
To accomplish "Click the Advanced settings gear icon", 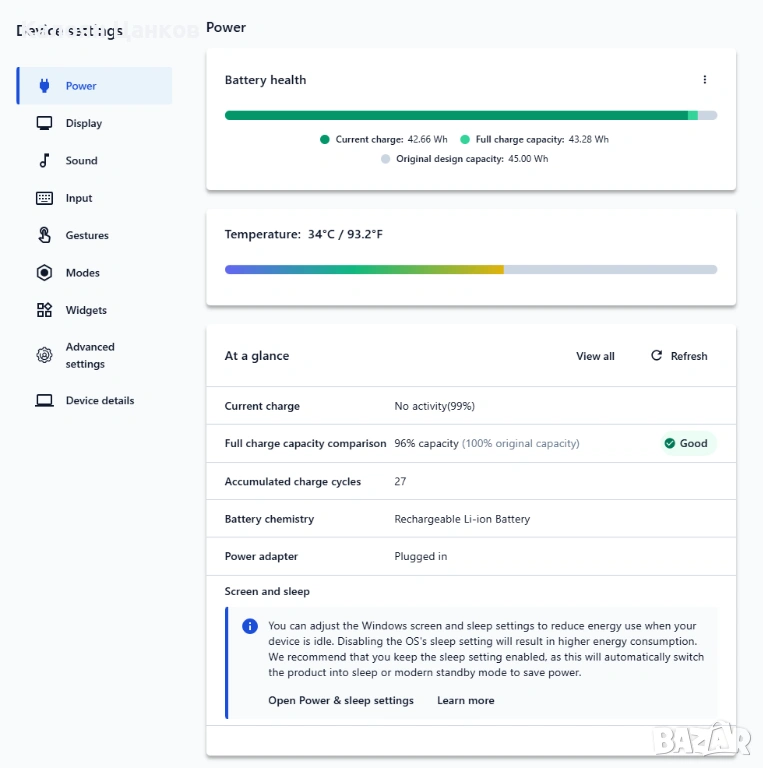I will 44,355.
